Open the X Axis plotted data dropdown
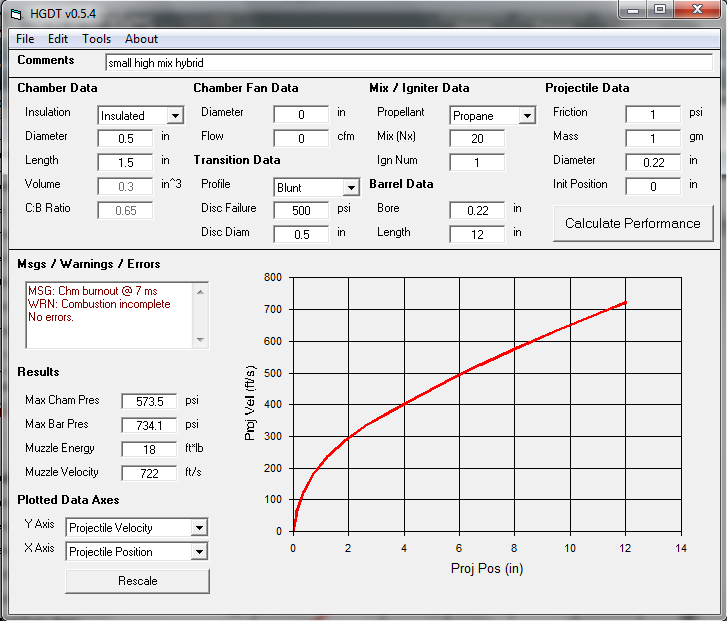This screenshot has width=727, height=621. (x=199, y=552)
